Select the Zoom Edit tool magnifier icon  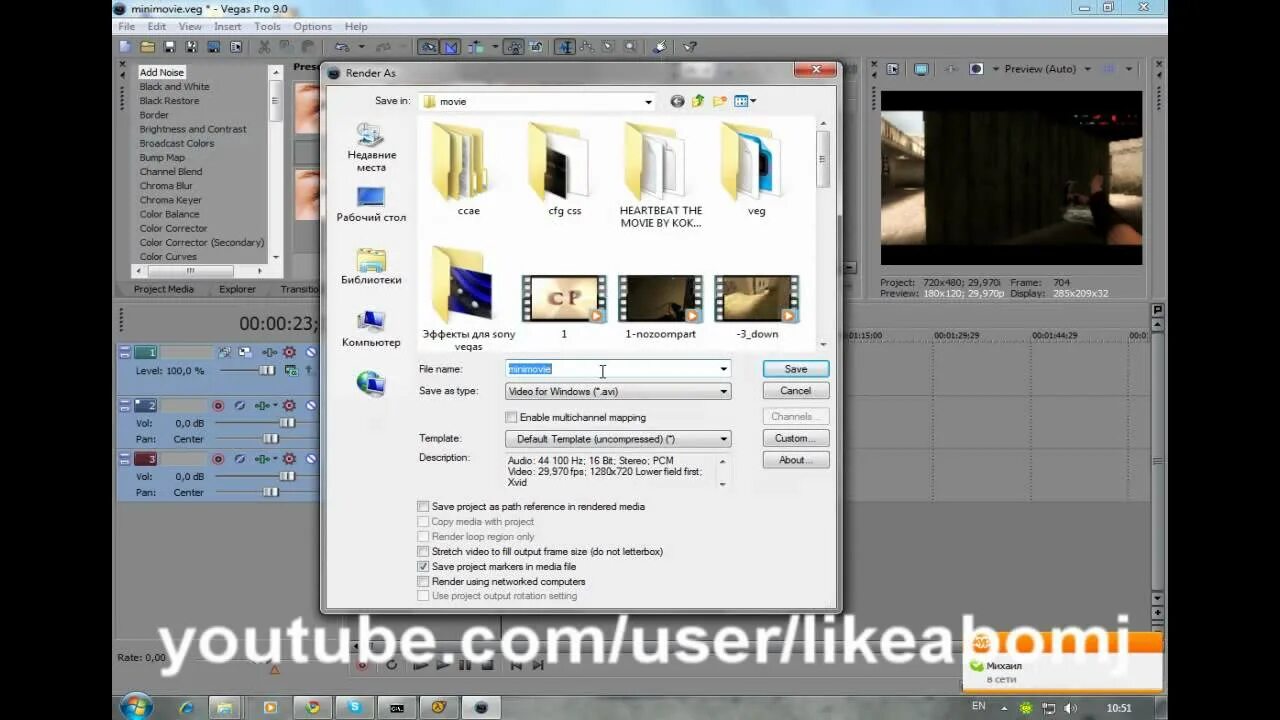click(x=630, y=46)
